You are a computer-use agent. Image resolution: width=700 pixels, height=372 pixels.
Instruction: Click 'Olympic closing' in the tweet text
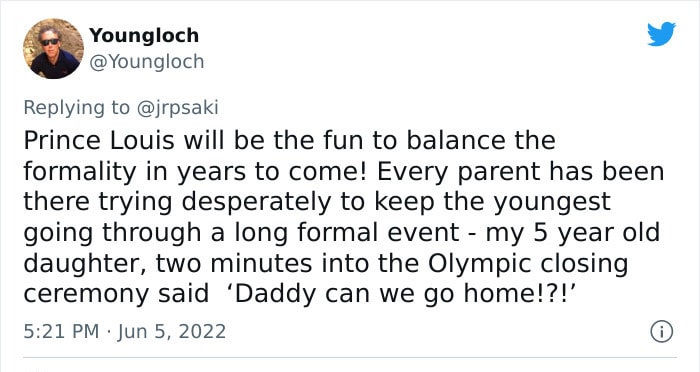(528, 263)
